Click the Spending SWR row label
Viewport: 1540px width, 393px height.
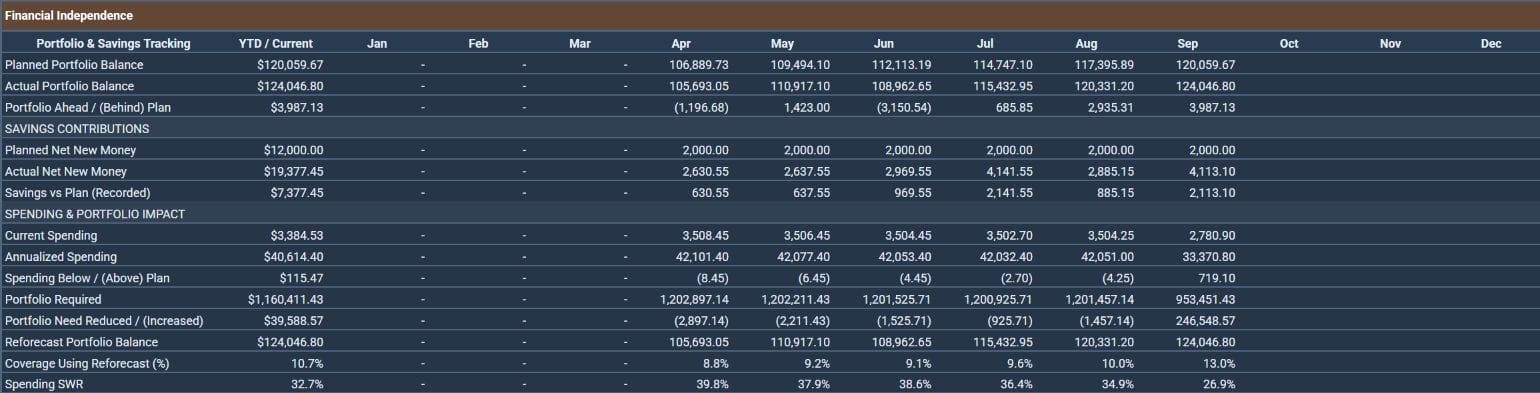pyautogui.click(x=44, y=384)
